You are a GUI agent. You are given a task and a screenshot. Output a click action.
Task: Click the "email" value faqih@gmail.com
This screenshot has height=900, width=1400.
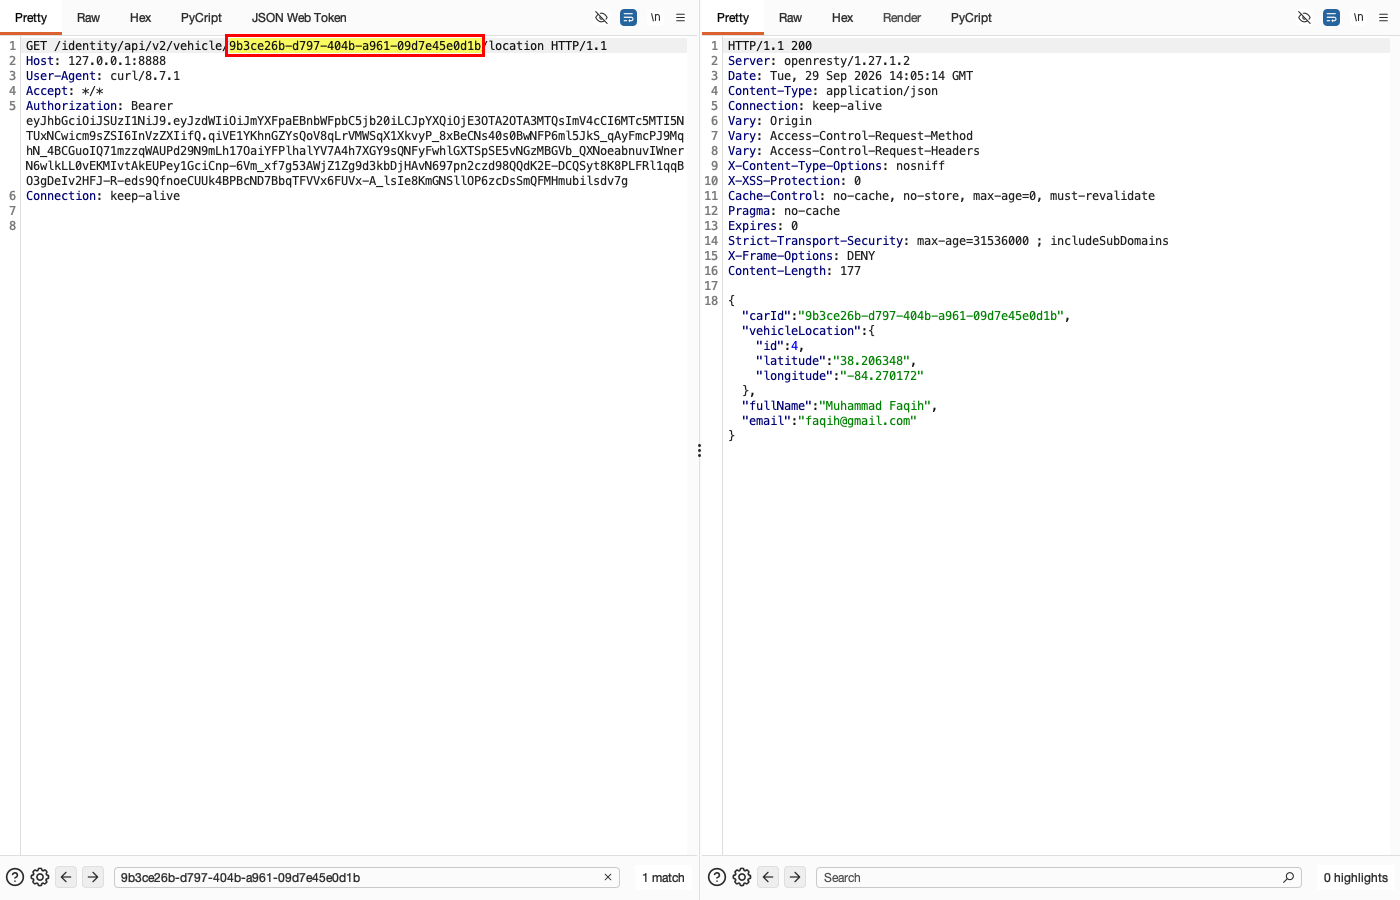857,421
